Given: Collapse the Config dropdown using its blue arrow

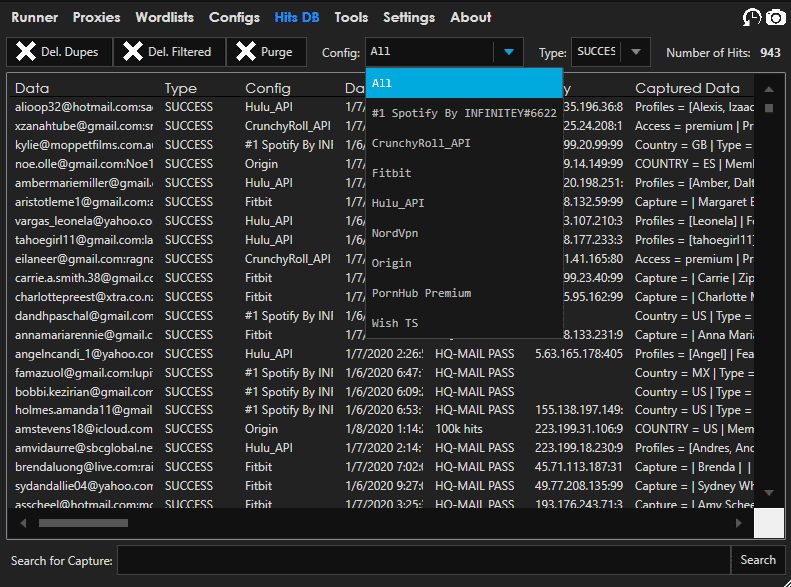Looking at the screenshot, I should point(509,52).
